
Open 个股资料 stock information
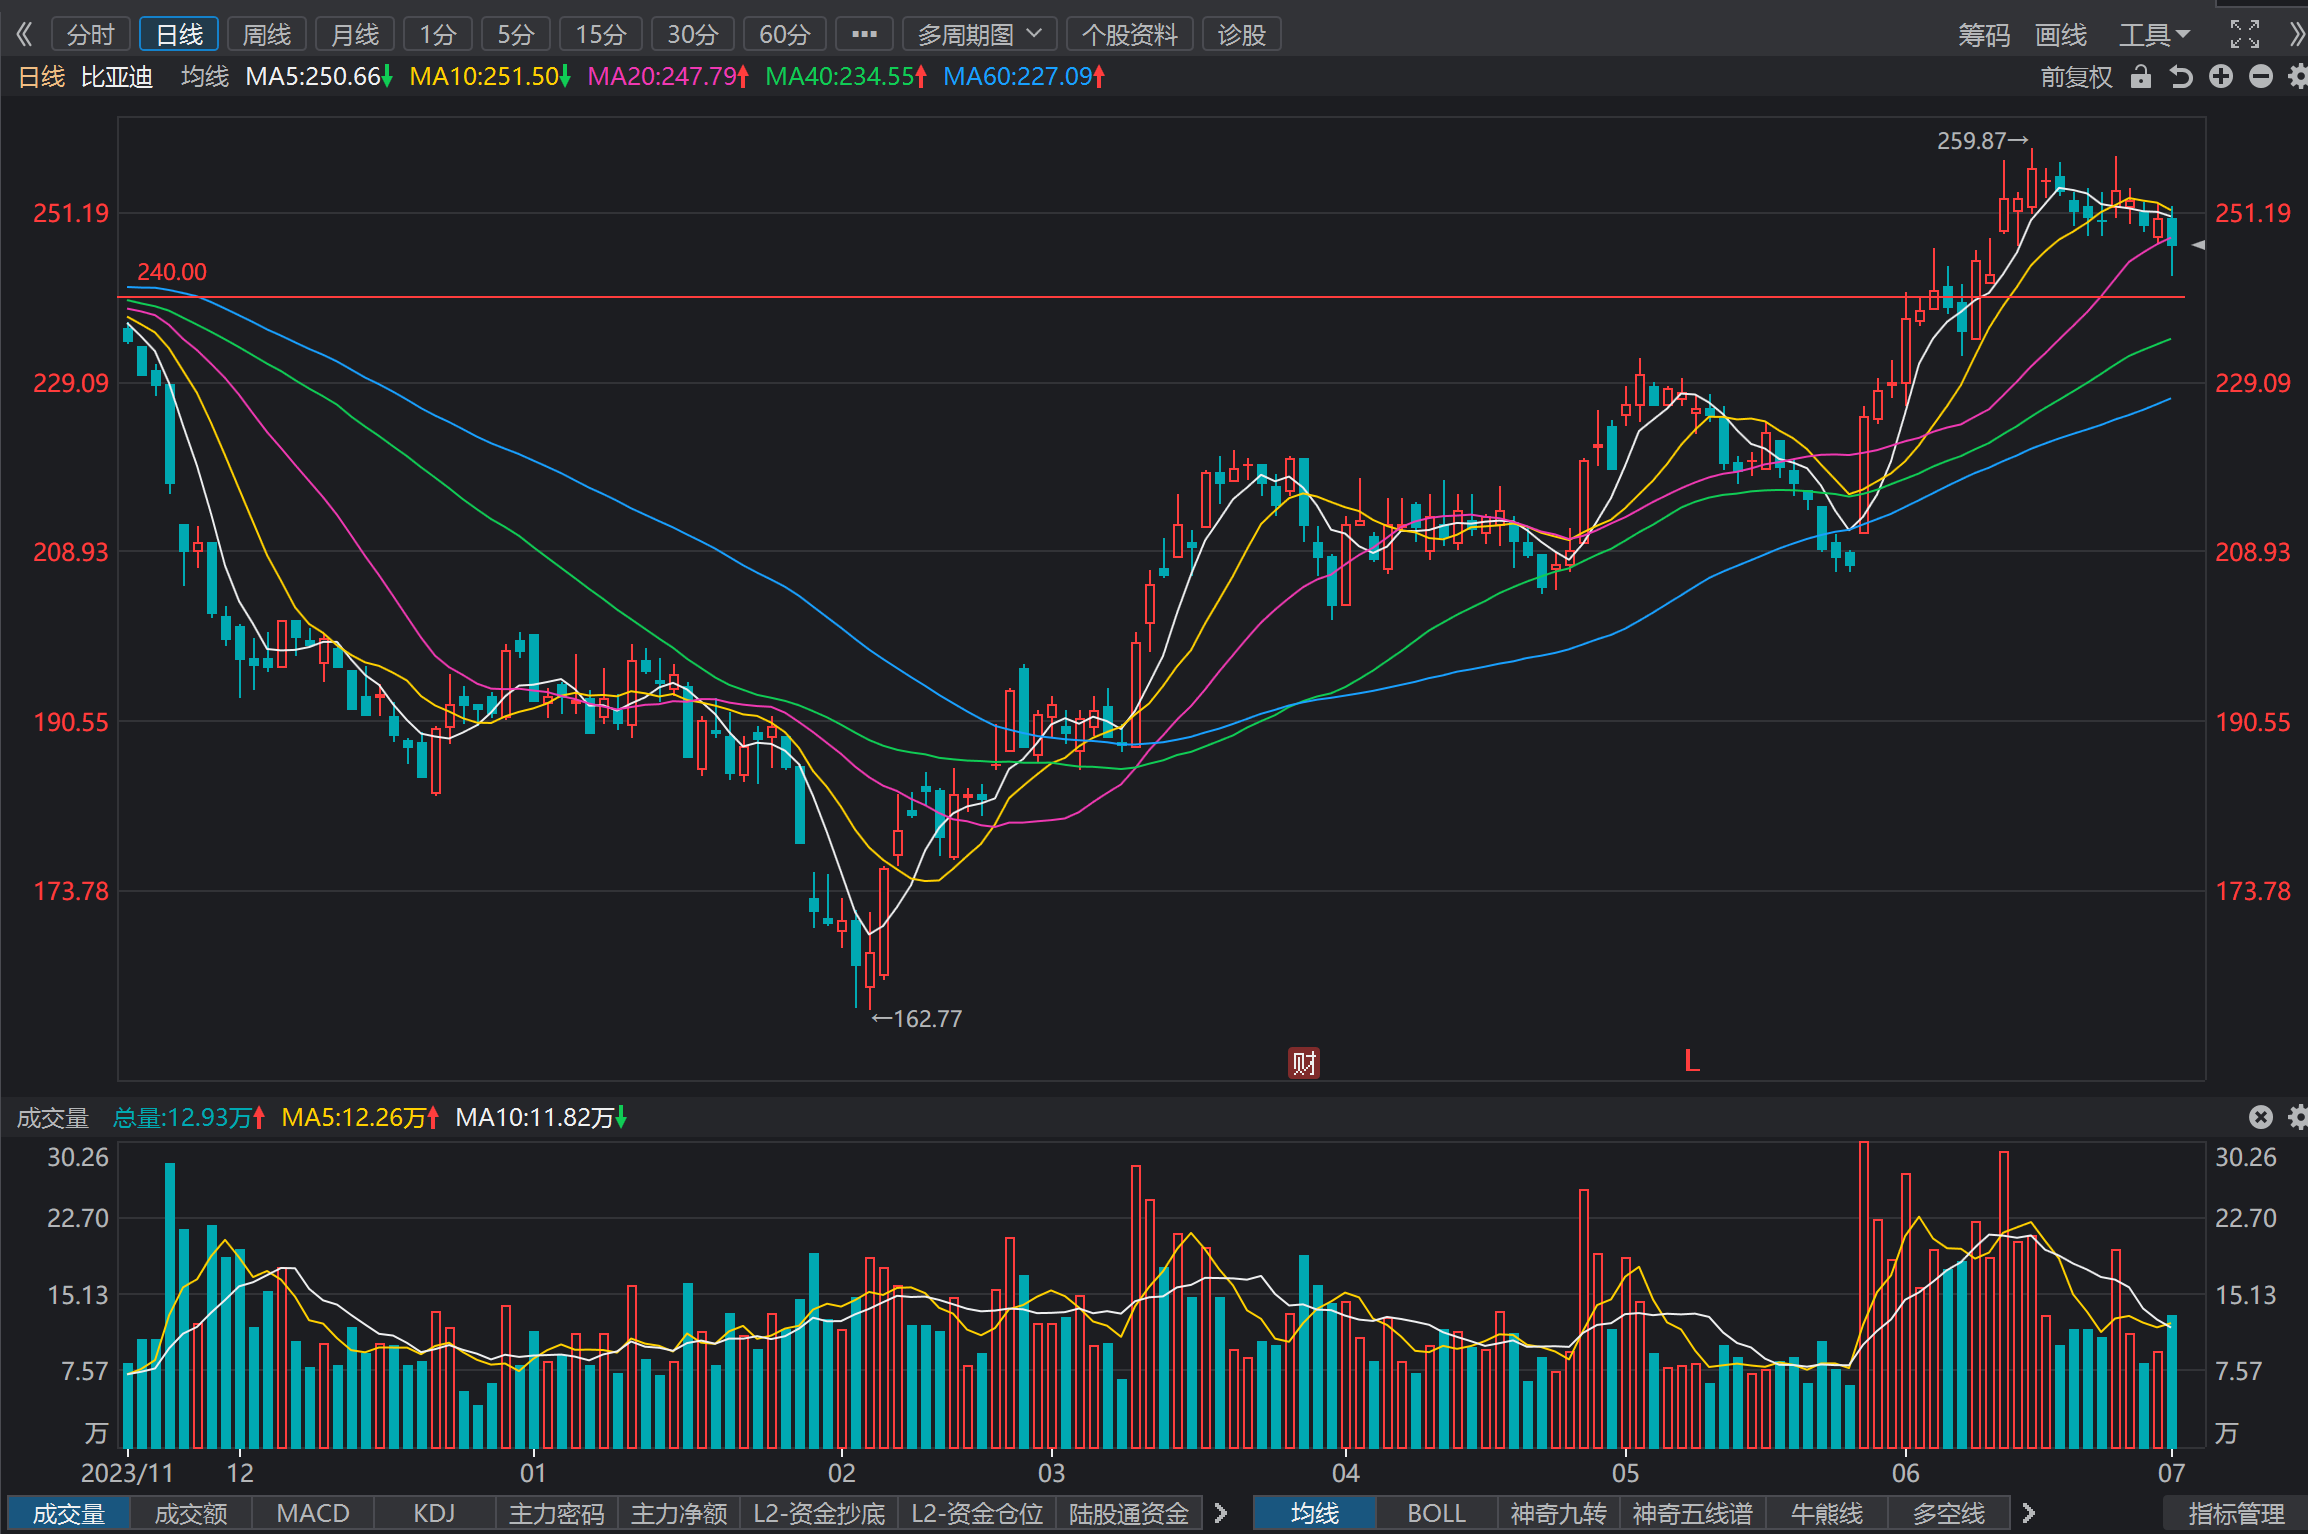point(1130,35)
